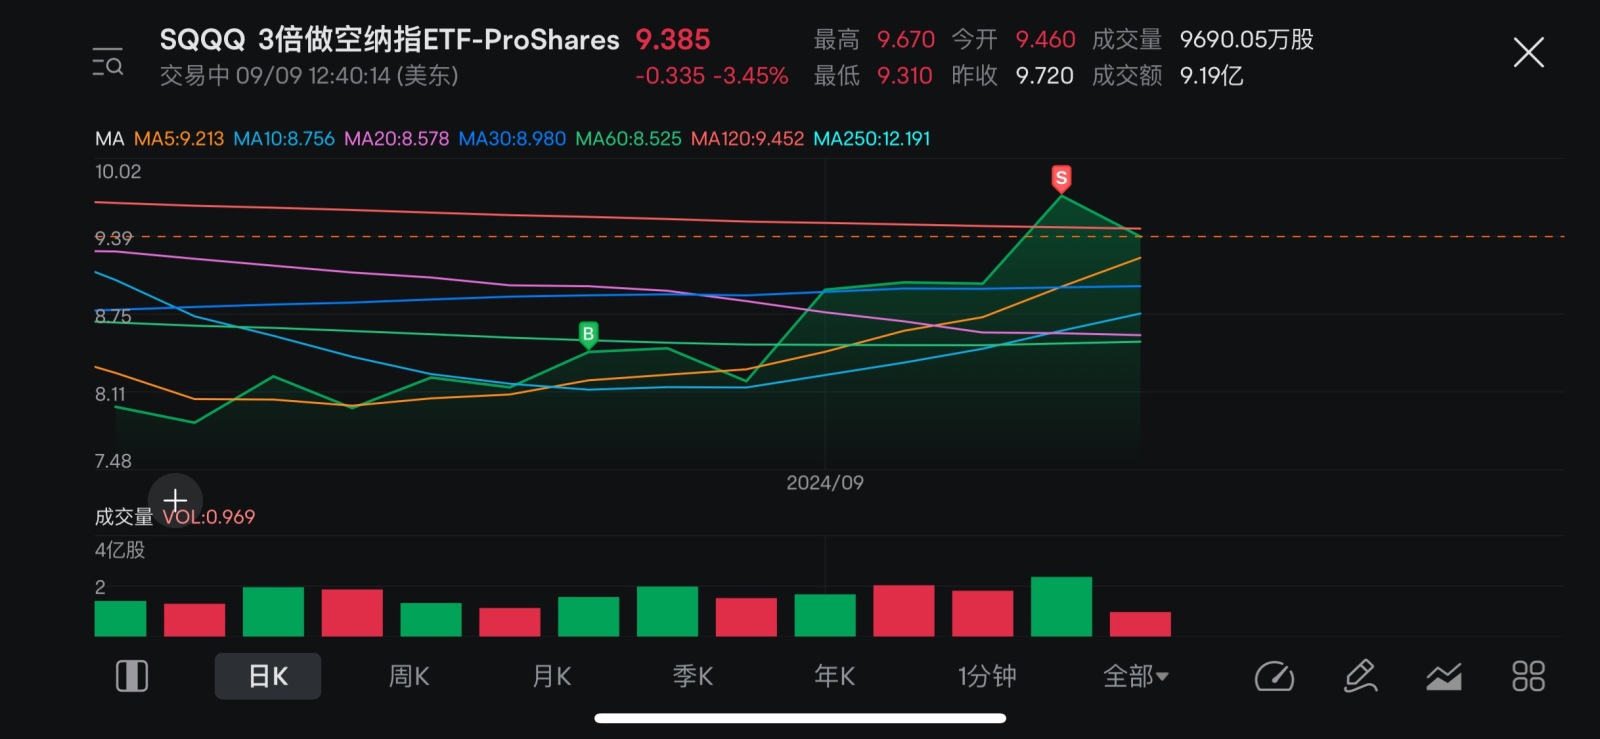Click the 成交额 9.19亿 value
Screen dimensions: 1600x739
coord(1168,76)
